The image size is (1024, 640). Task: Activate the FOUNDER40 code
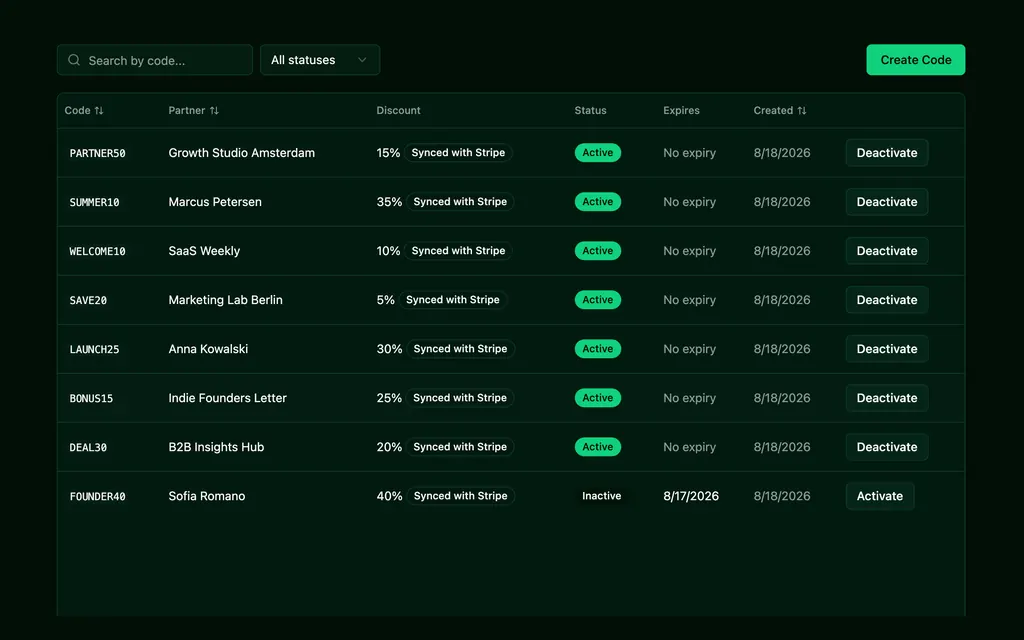pos(880,496)
